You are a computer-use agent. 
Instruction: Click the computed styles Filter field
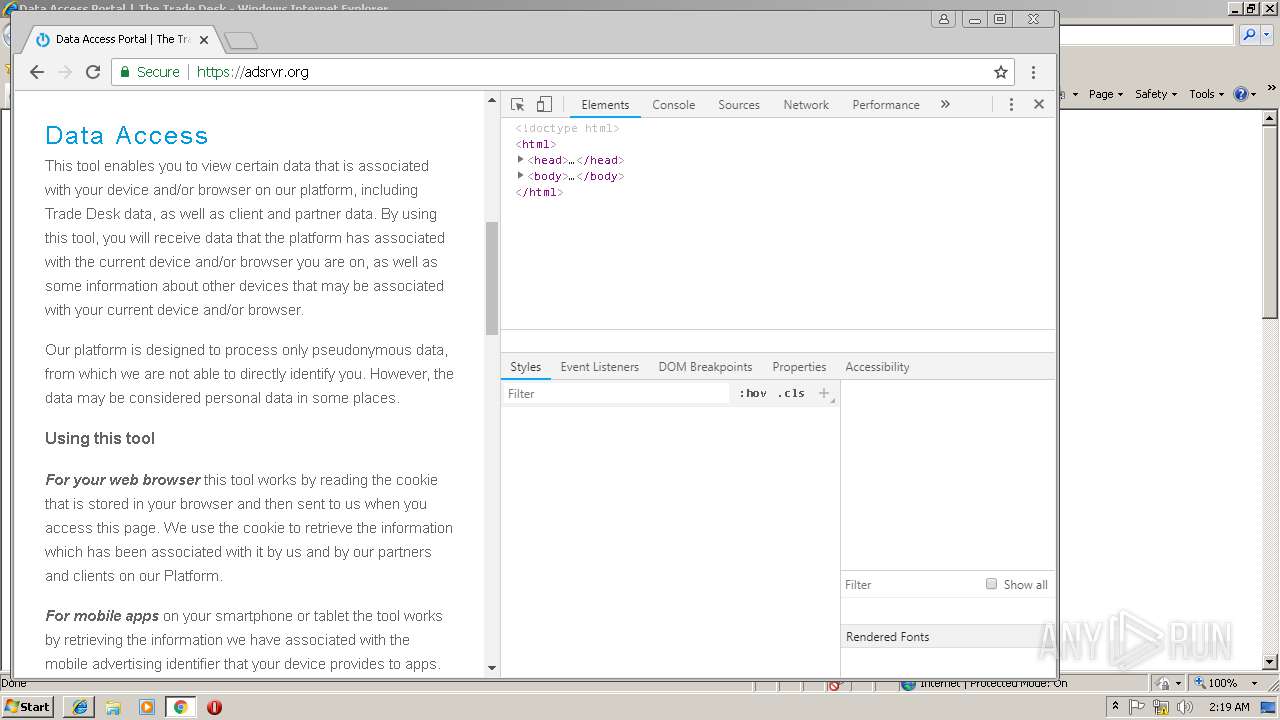pyautogui.click(x=910, y=585)
